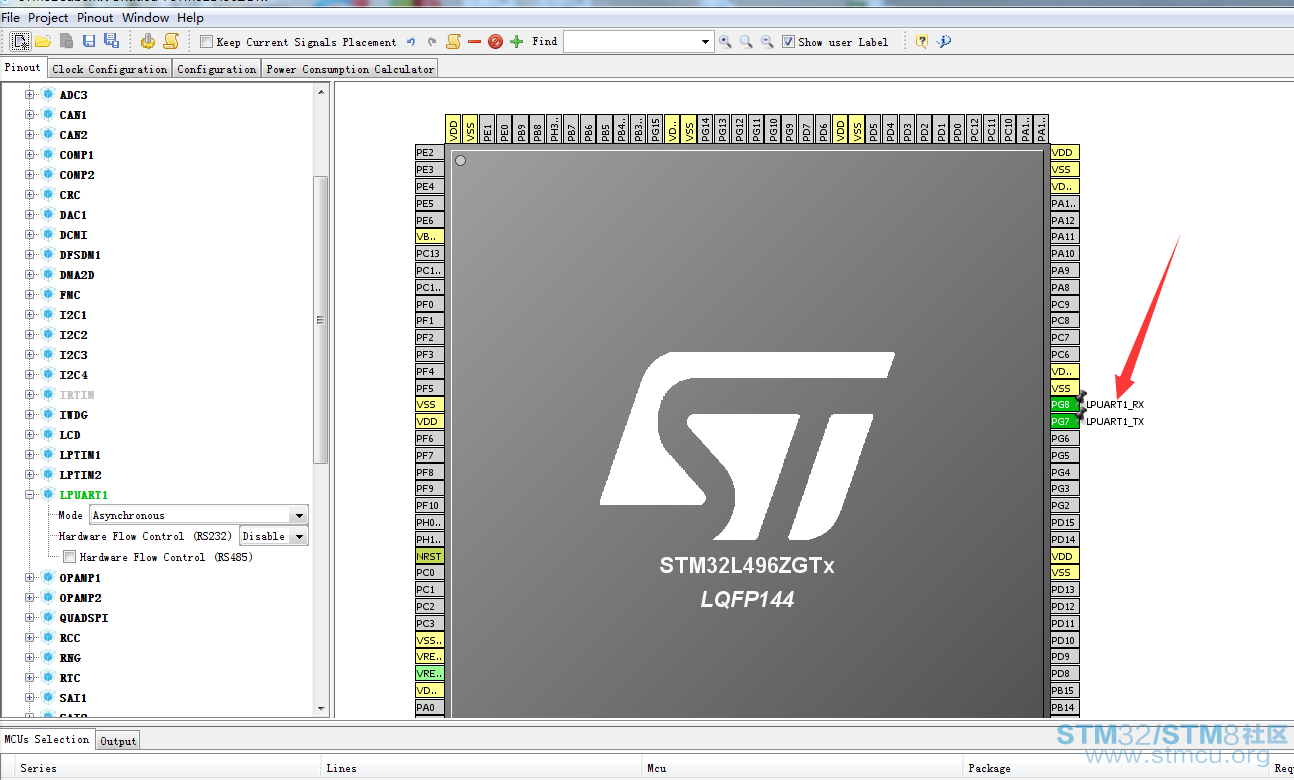The image size is (1294, 780).
Task: Select the IWDG peripheral label
Action: click(x=73, y=415)
